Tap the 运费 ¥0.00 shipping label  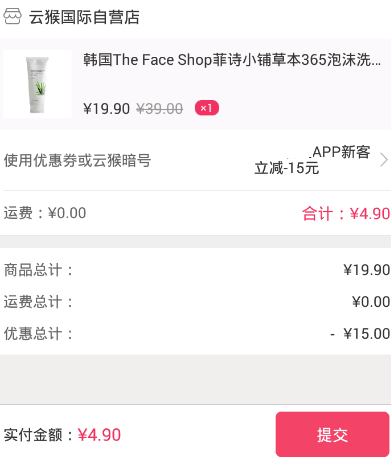tap(45, 213)
